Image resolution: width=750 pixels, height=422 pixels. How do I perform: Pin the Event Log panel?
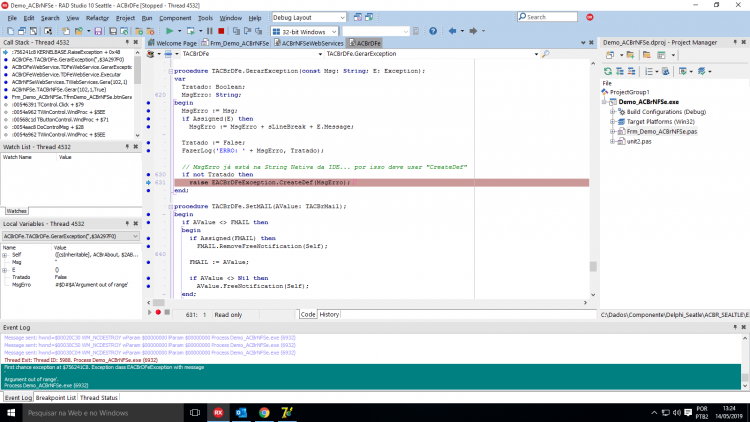[735, 327]
